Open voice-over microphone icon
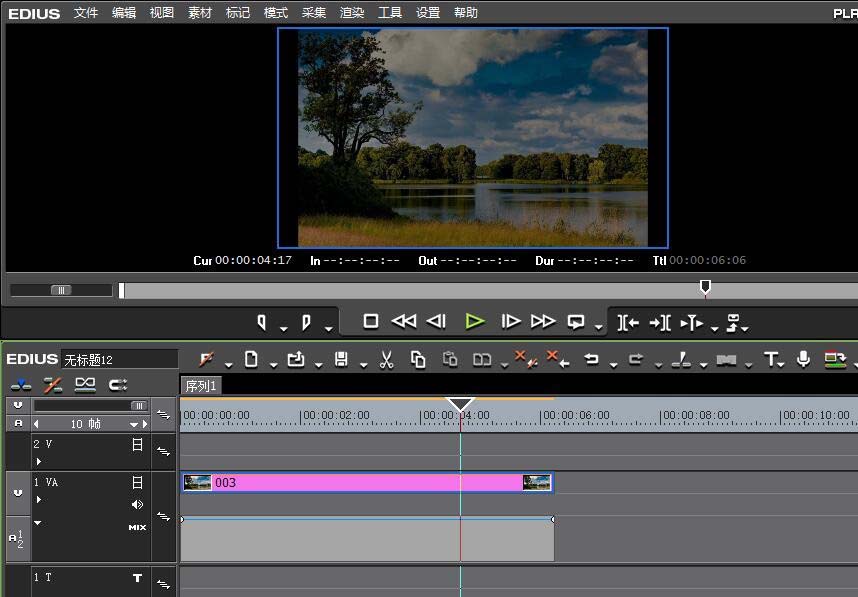 [x=803, y=360]
